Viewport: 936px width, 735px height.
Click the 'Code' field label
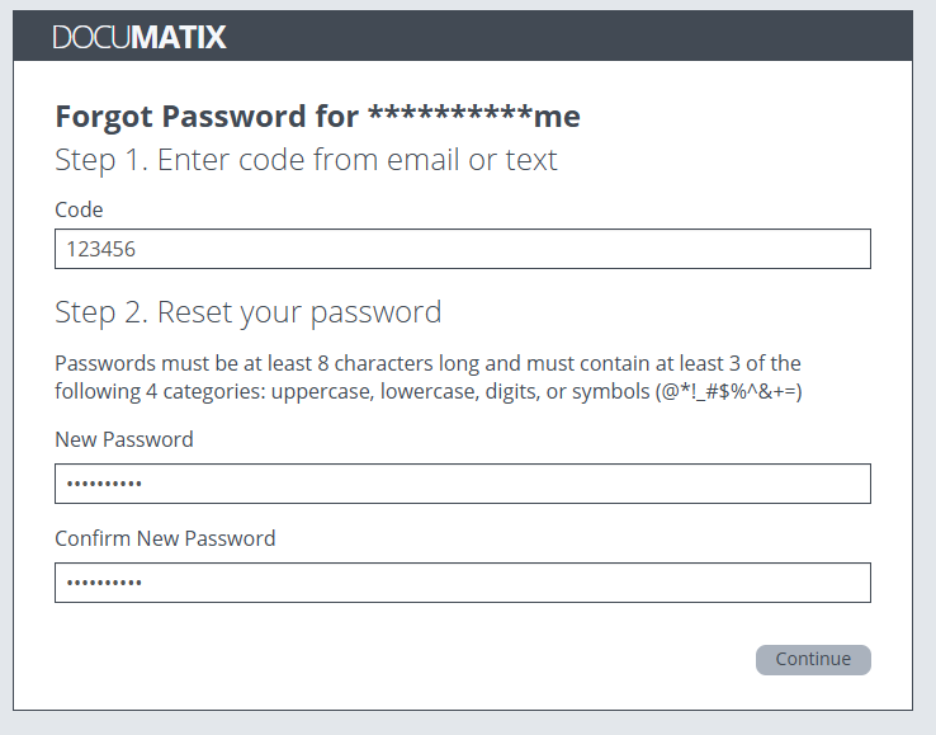[79, 210]
